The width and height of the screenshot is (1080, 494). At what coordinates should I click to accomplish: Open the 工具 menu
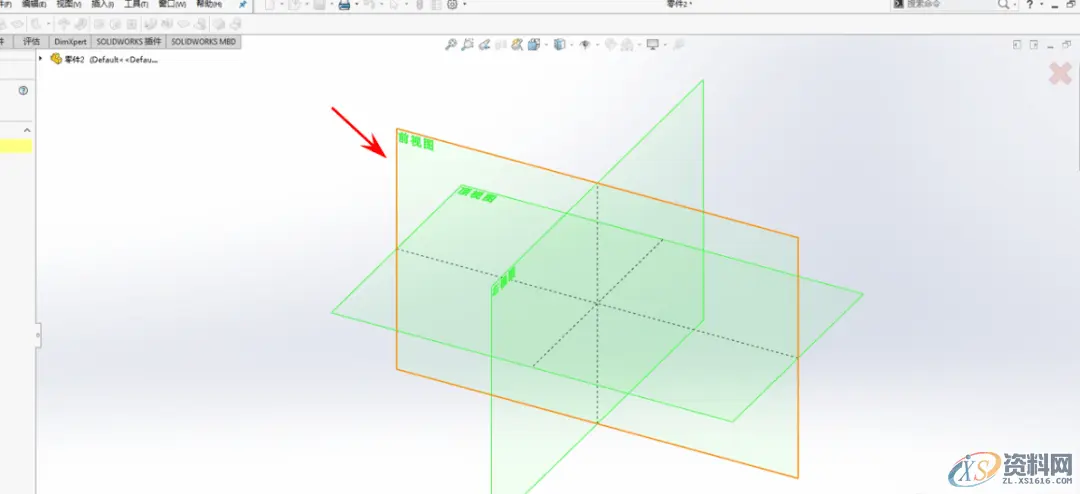[137, 3]
